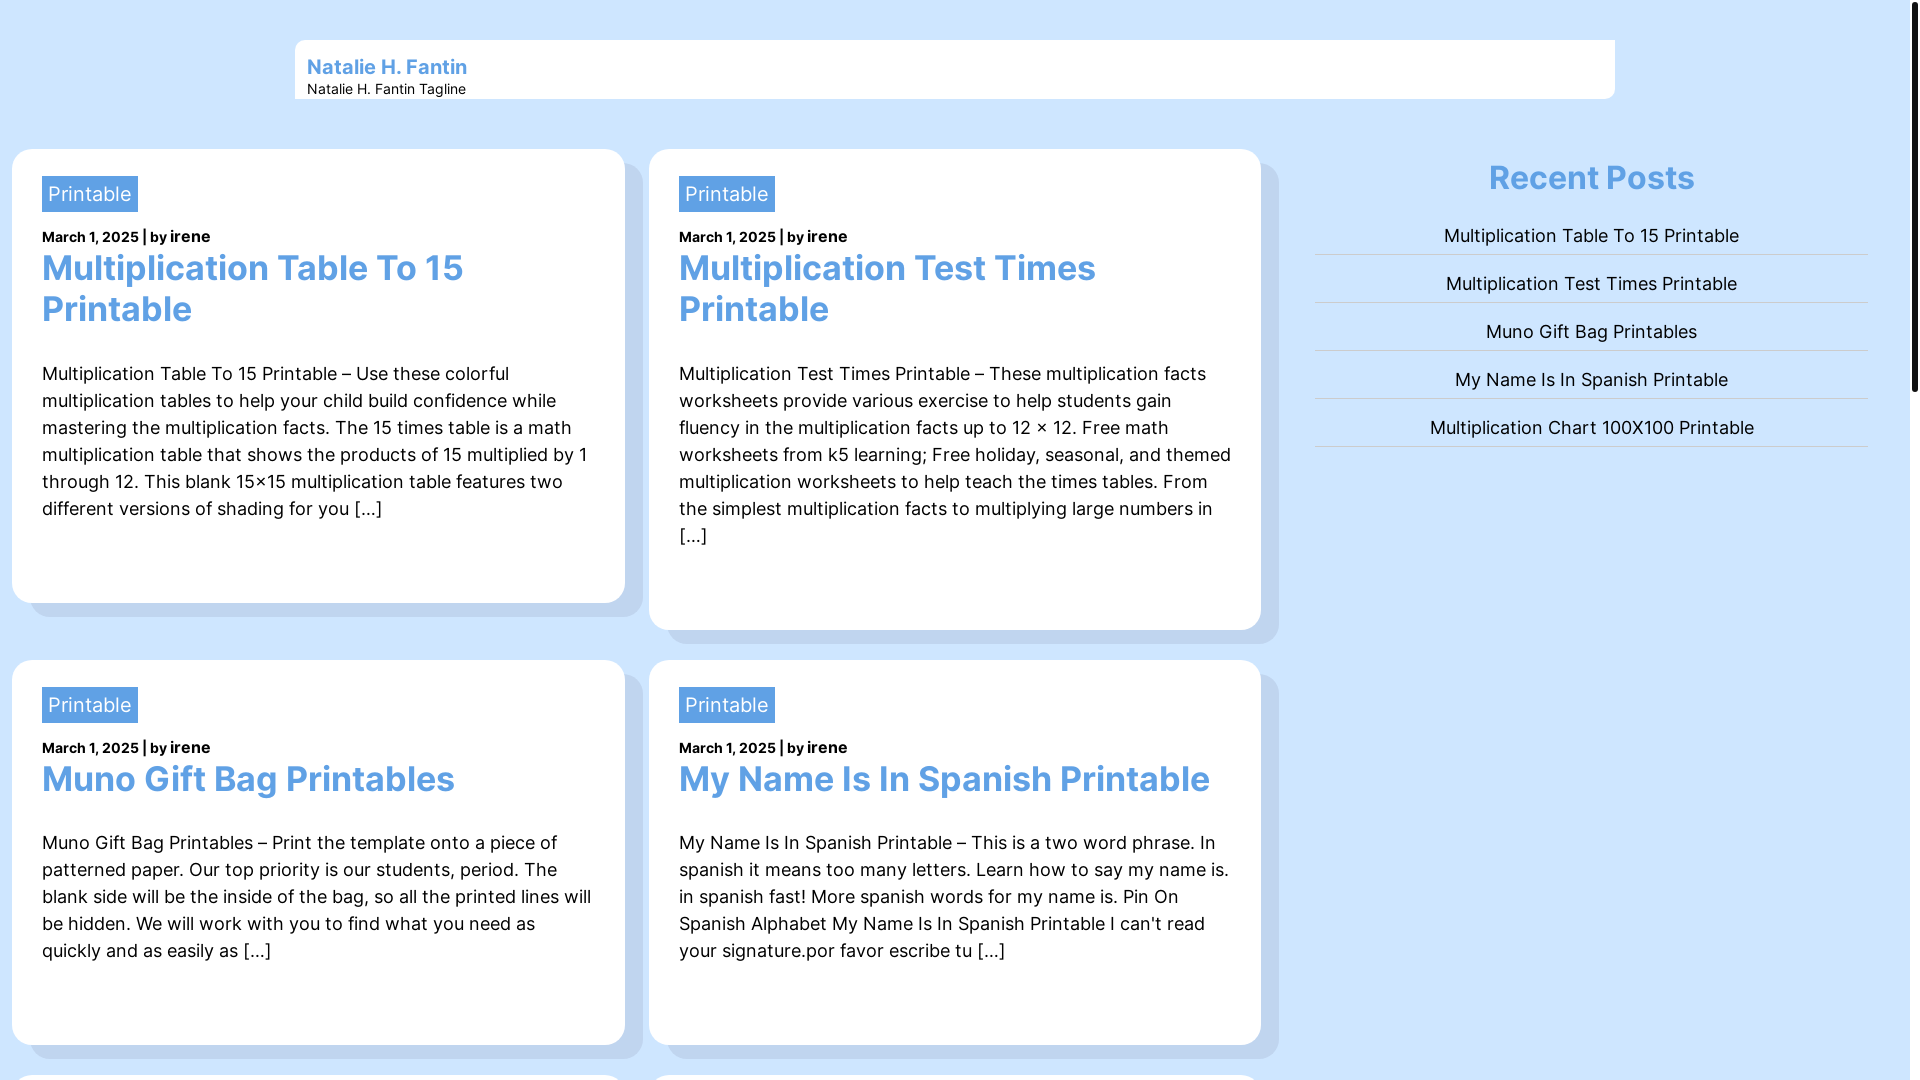Click author irene on Multiplication Test Times post

tap(827, 237)
